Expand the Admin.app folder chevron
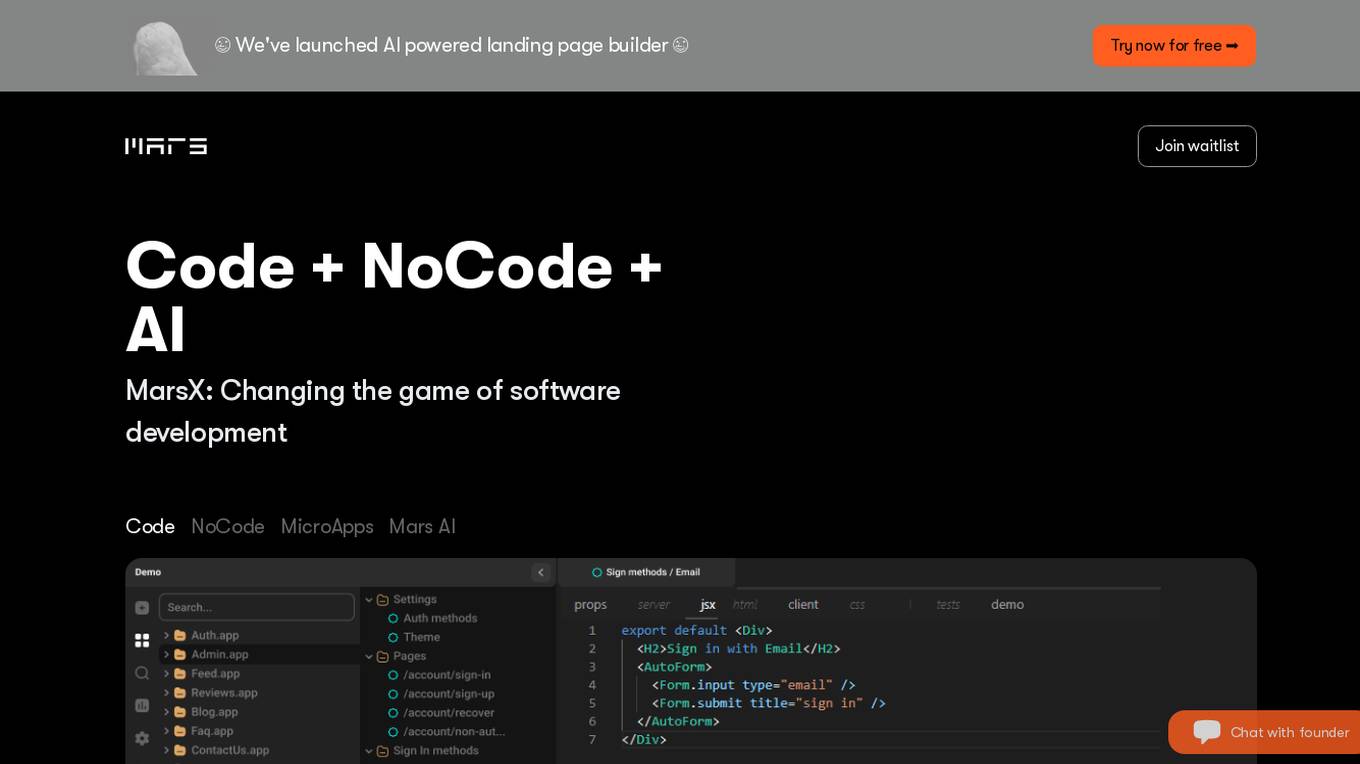The image size is (1360, 764). click(x=167, y=655)
